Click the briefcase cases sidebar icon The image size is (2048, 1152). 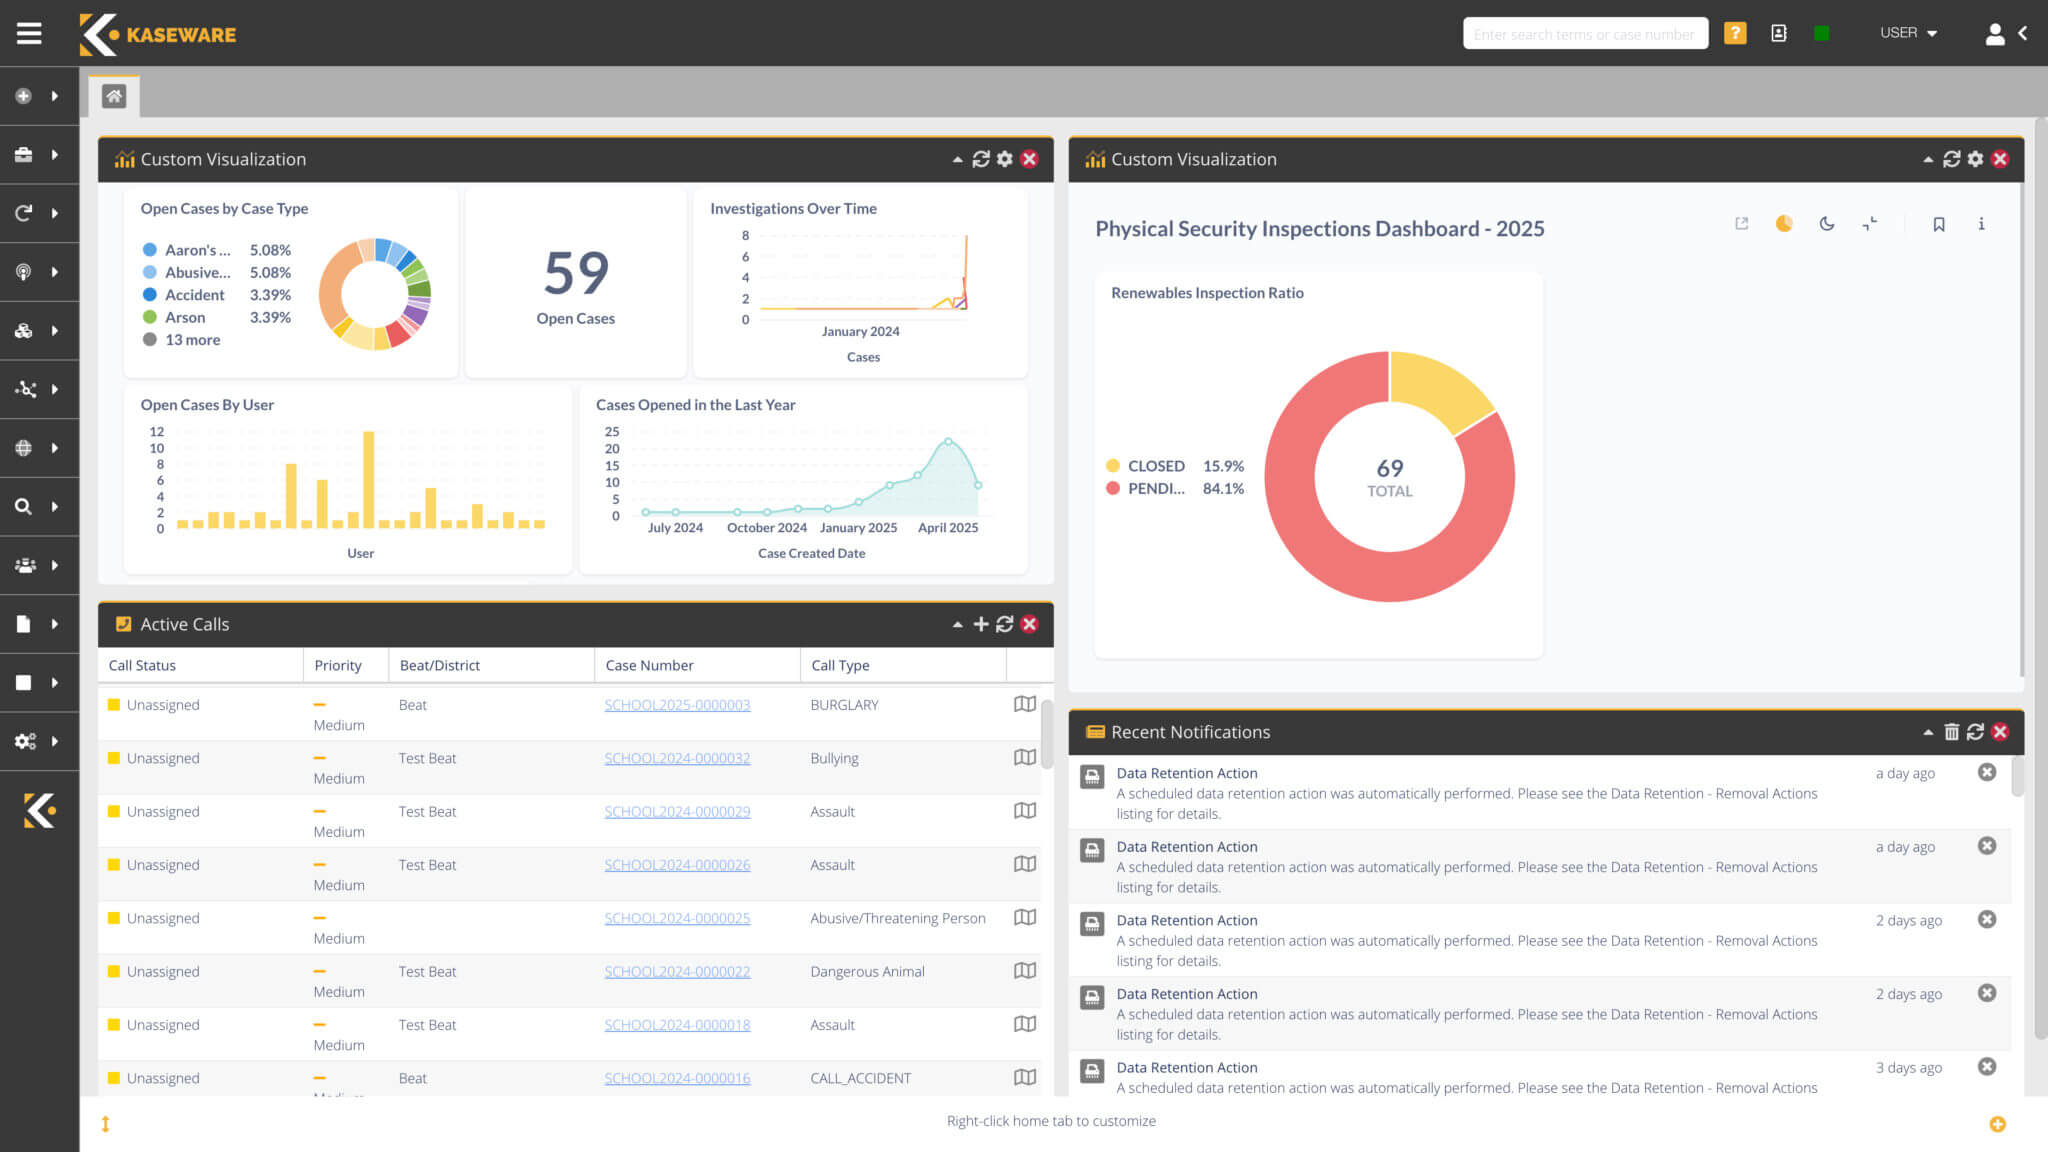pos(24,154)
